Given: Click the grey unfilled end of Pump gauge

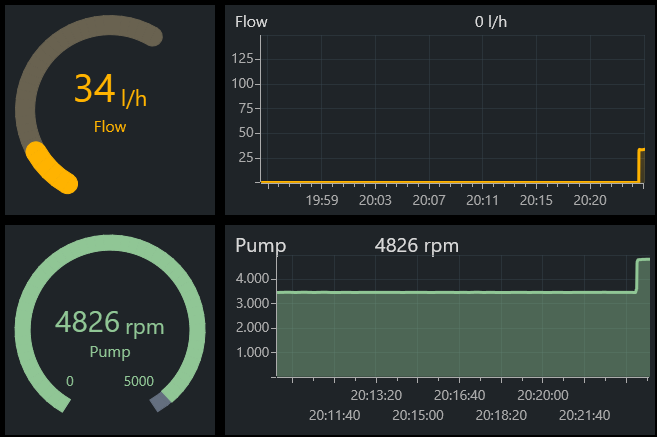Looking at the screenshot, I should (x=160, y=401).
